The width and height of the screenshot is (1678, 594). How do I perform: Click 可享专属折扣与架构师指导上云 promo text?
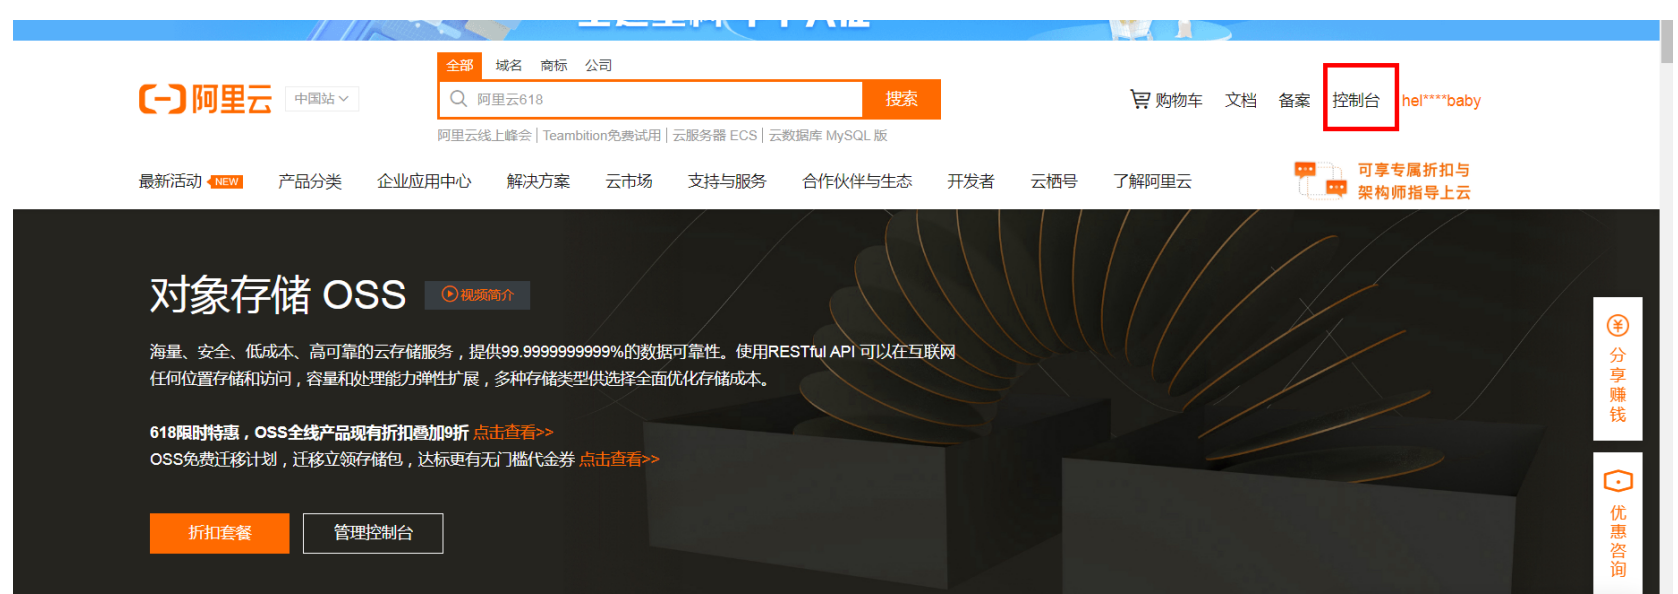[1414, 181]
